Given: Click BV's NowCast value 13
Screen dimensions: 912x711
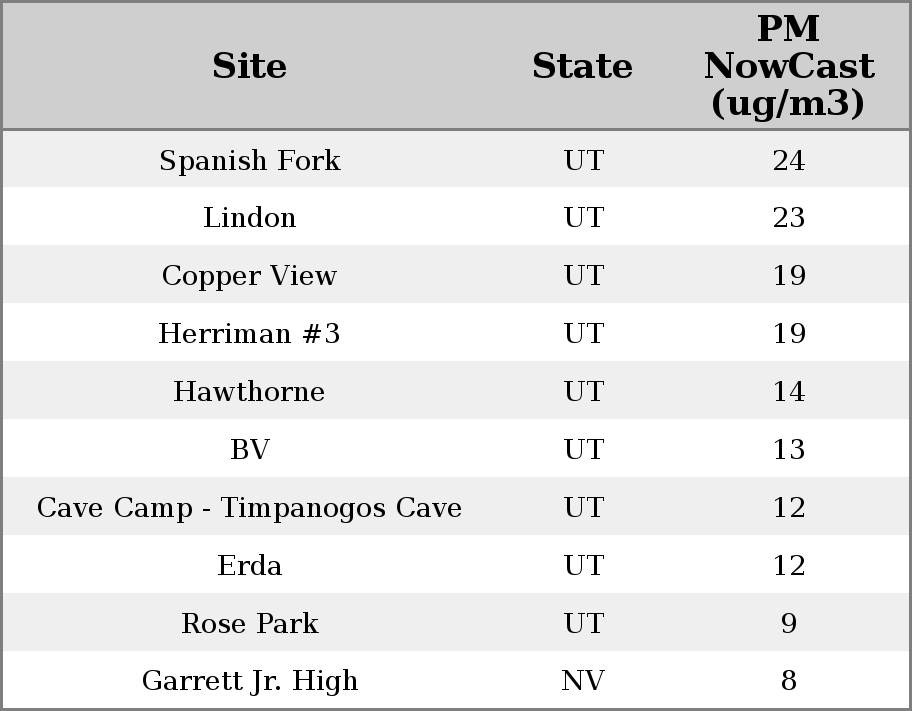Looking at the screenshot, I should 788,450.
